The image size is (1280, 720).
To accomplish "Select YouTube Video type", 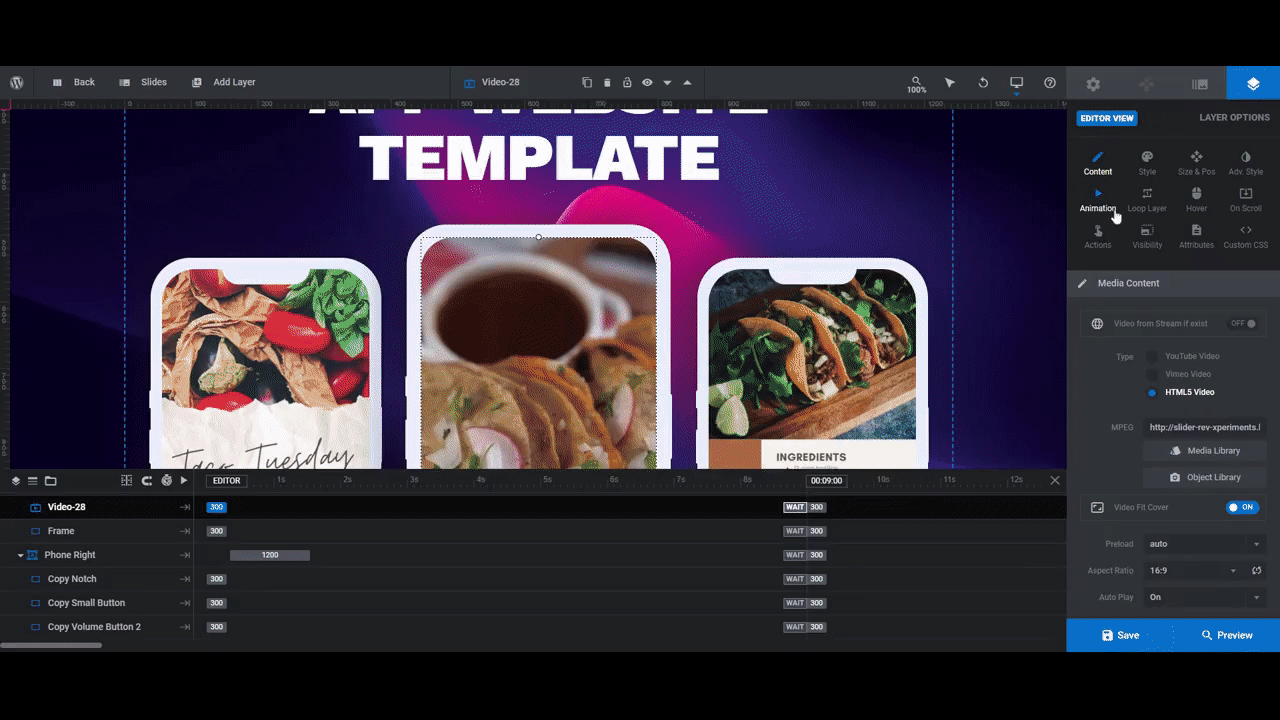I will 1152,356.
